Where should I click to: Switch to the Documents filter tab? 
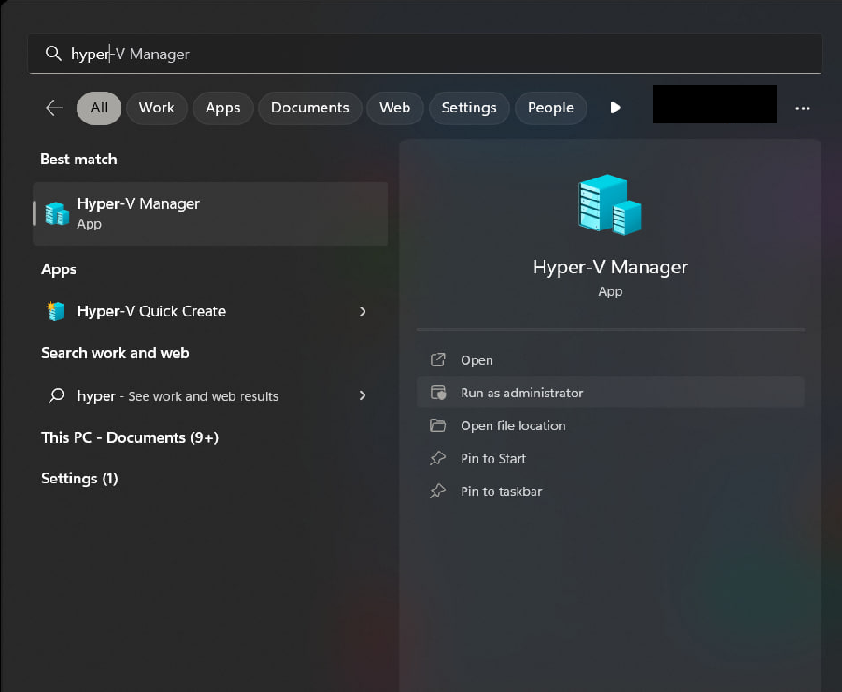coord(310,108)
